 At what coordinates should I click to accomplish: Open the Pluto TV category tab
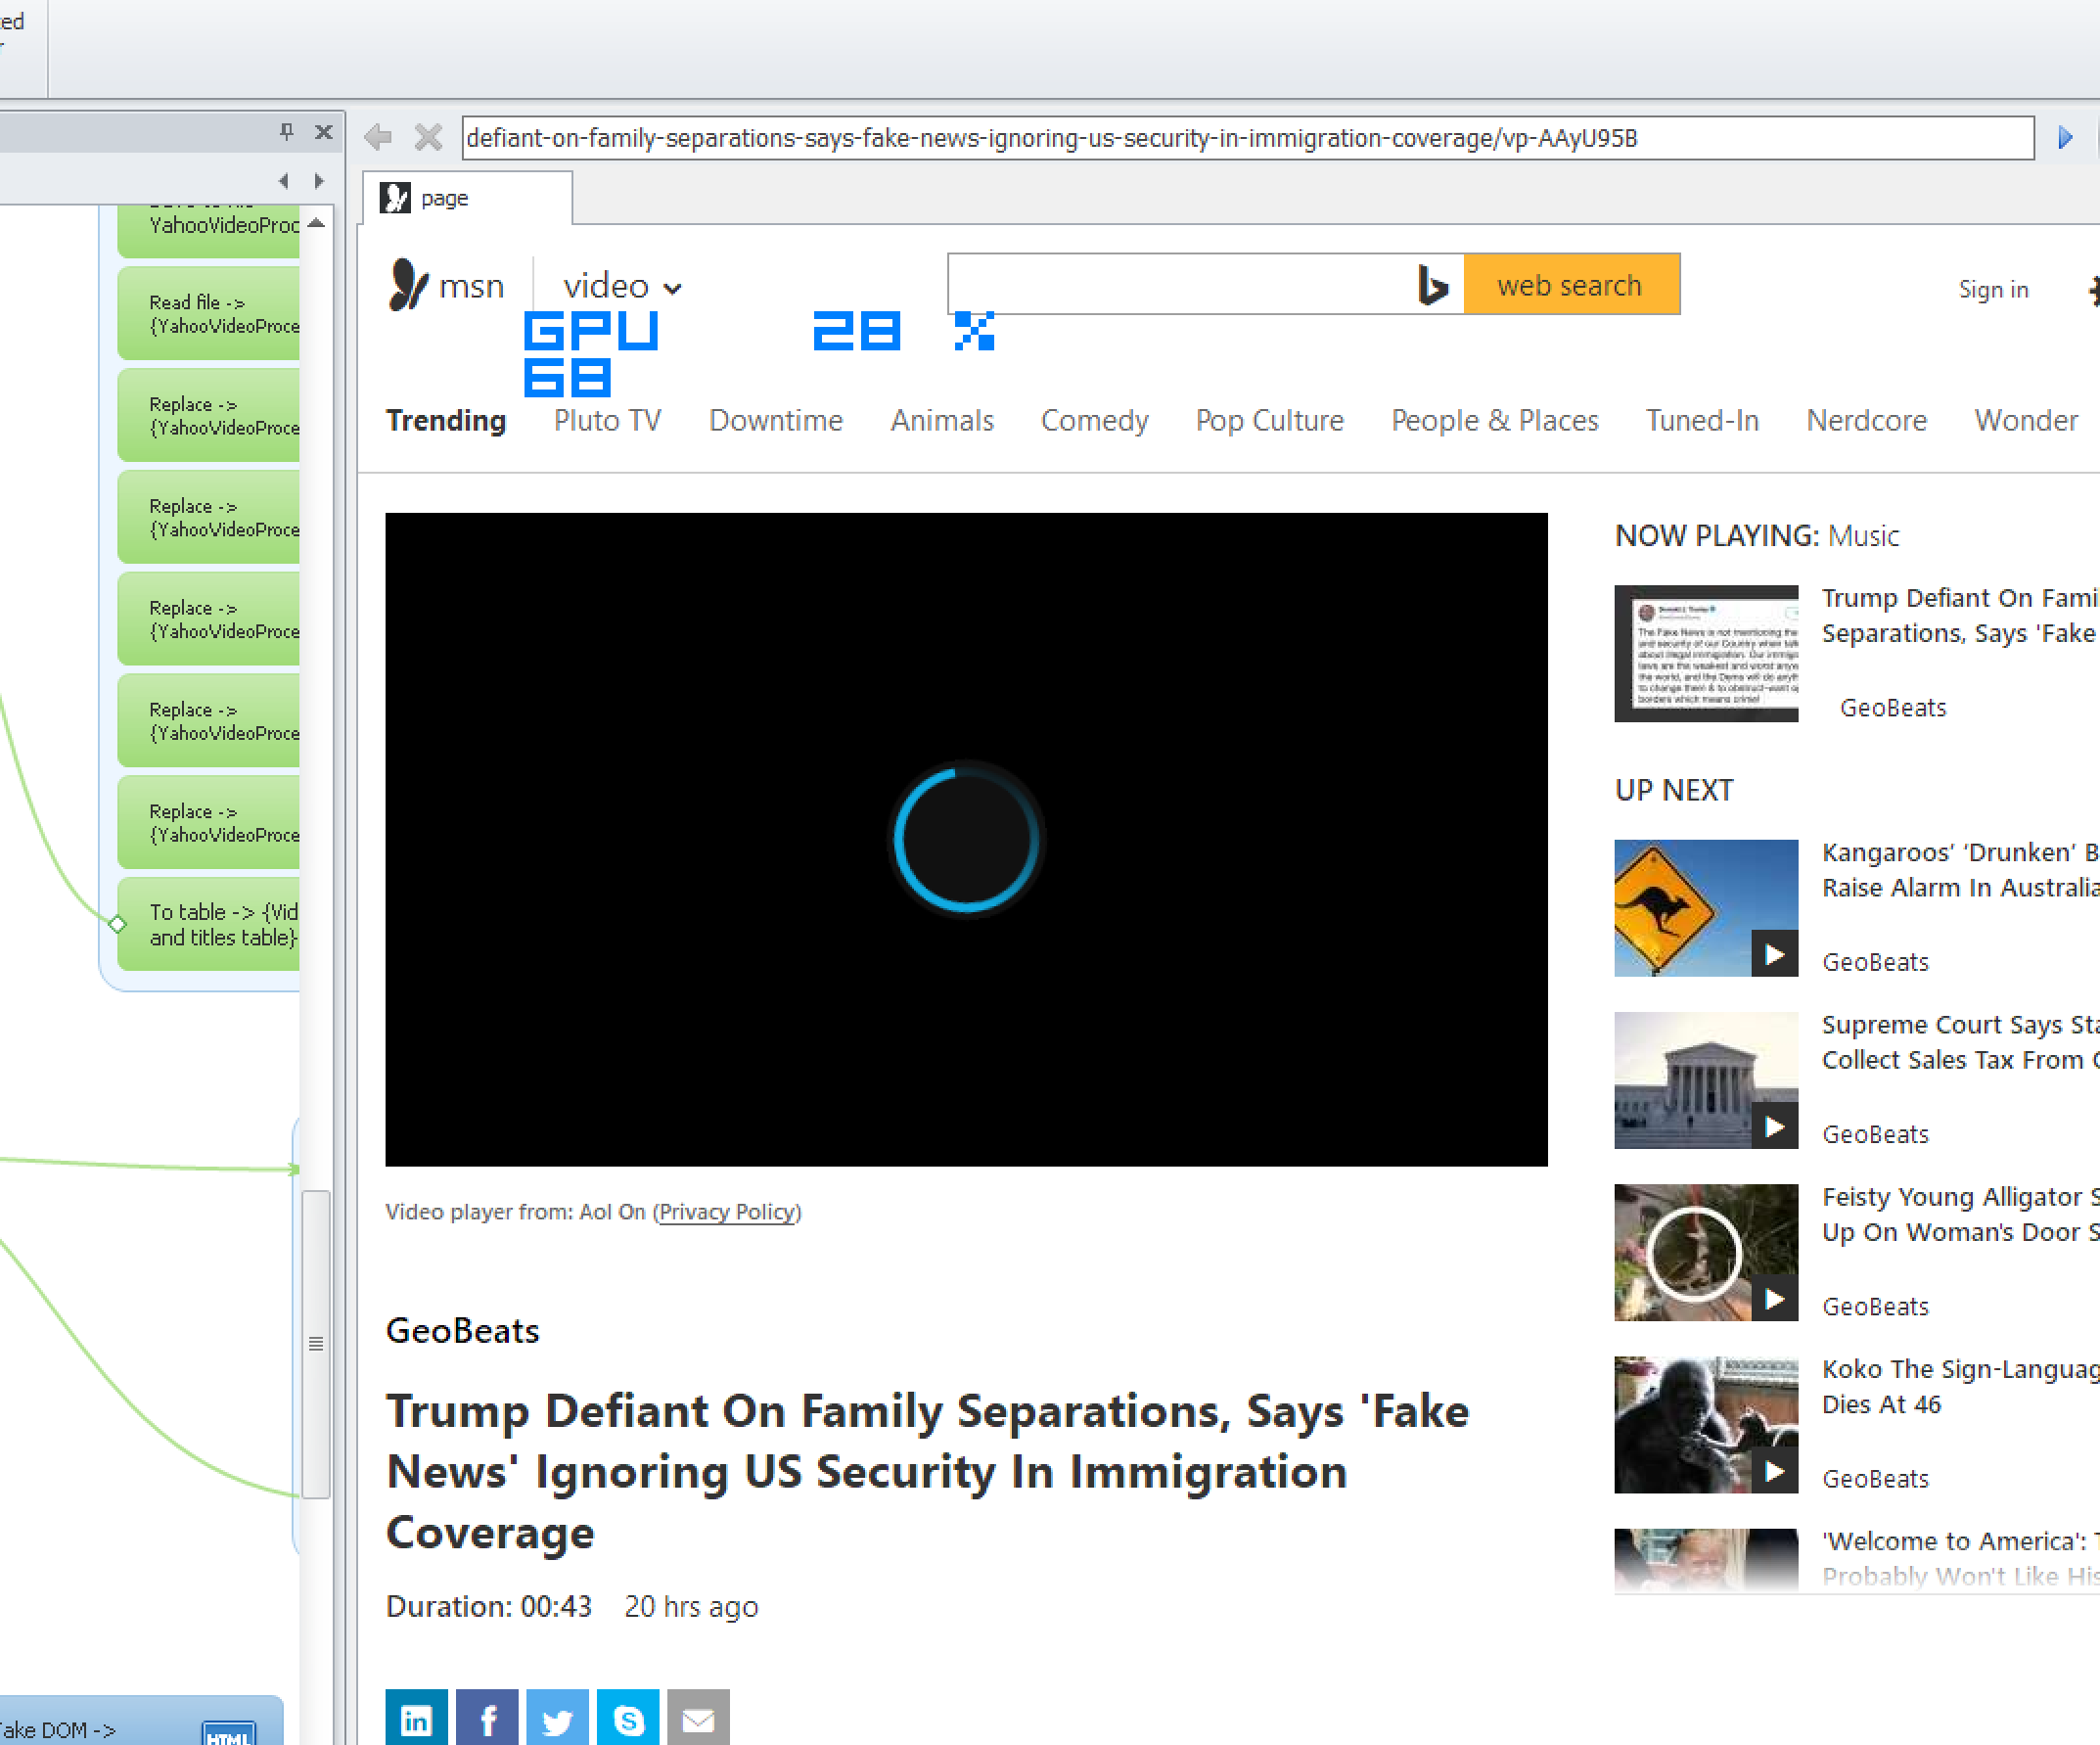tap(608, 421)
